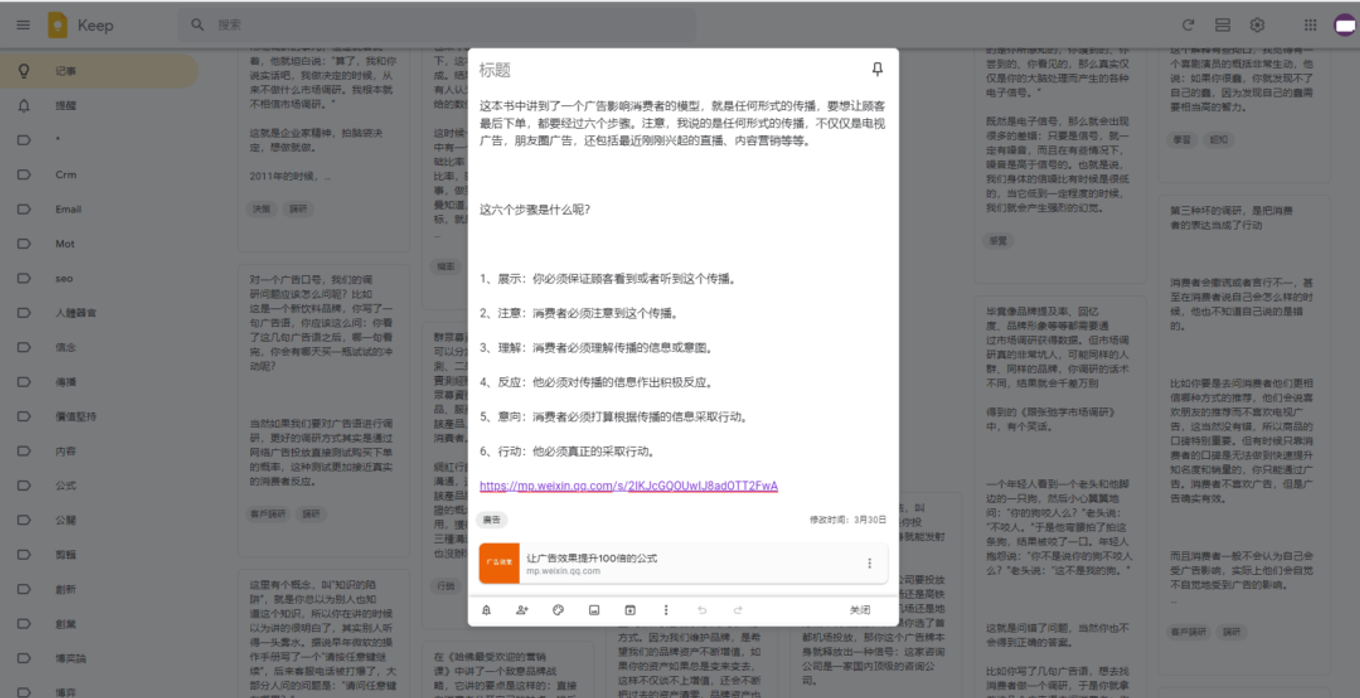Open the mp.weixin.qq.com link in the note
1360x698 pixels.
pos(629,486)
